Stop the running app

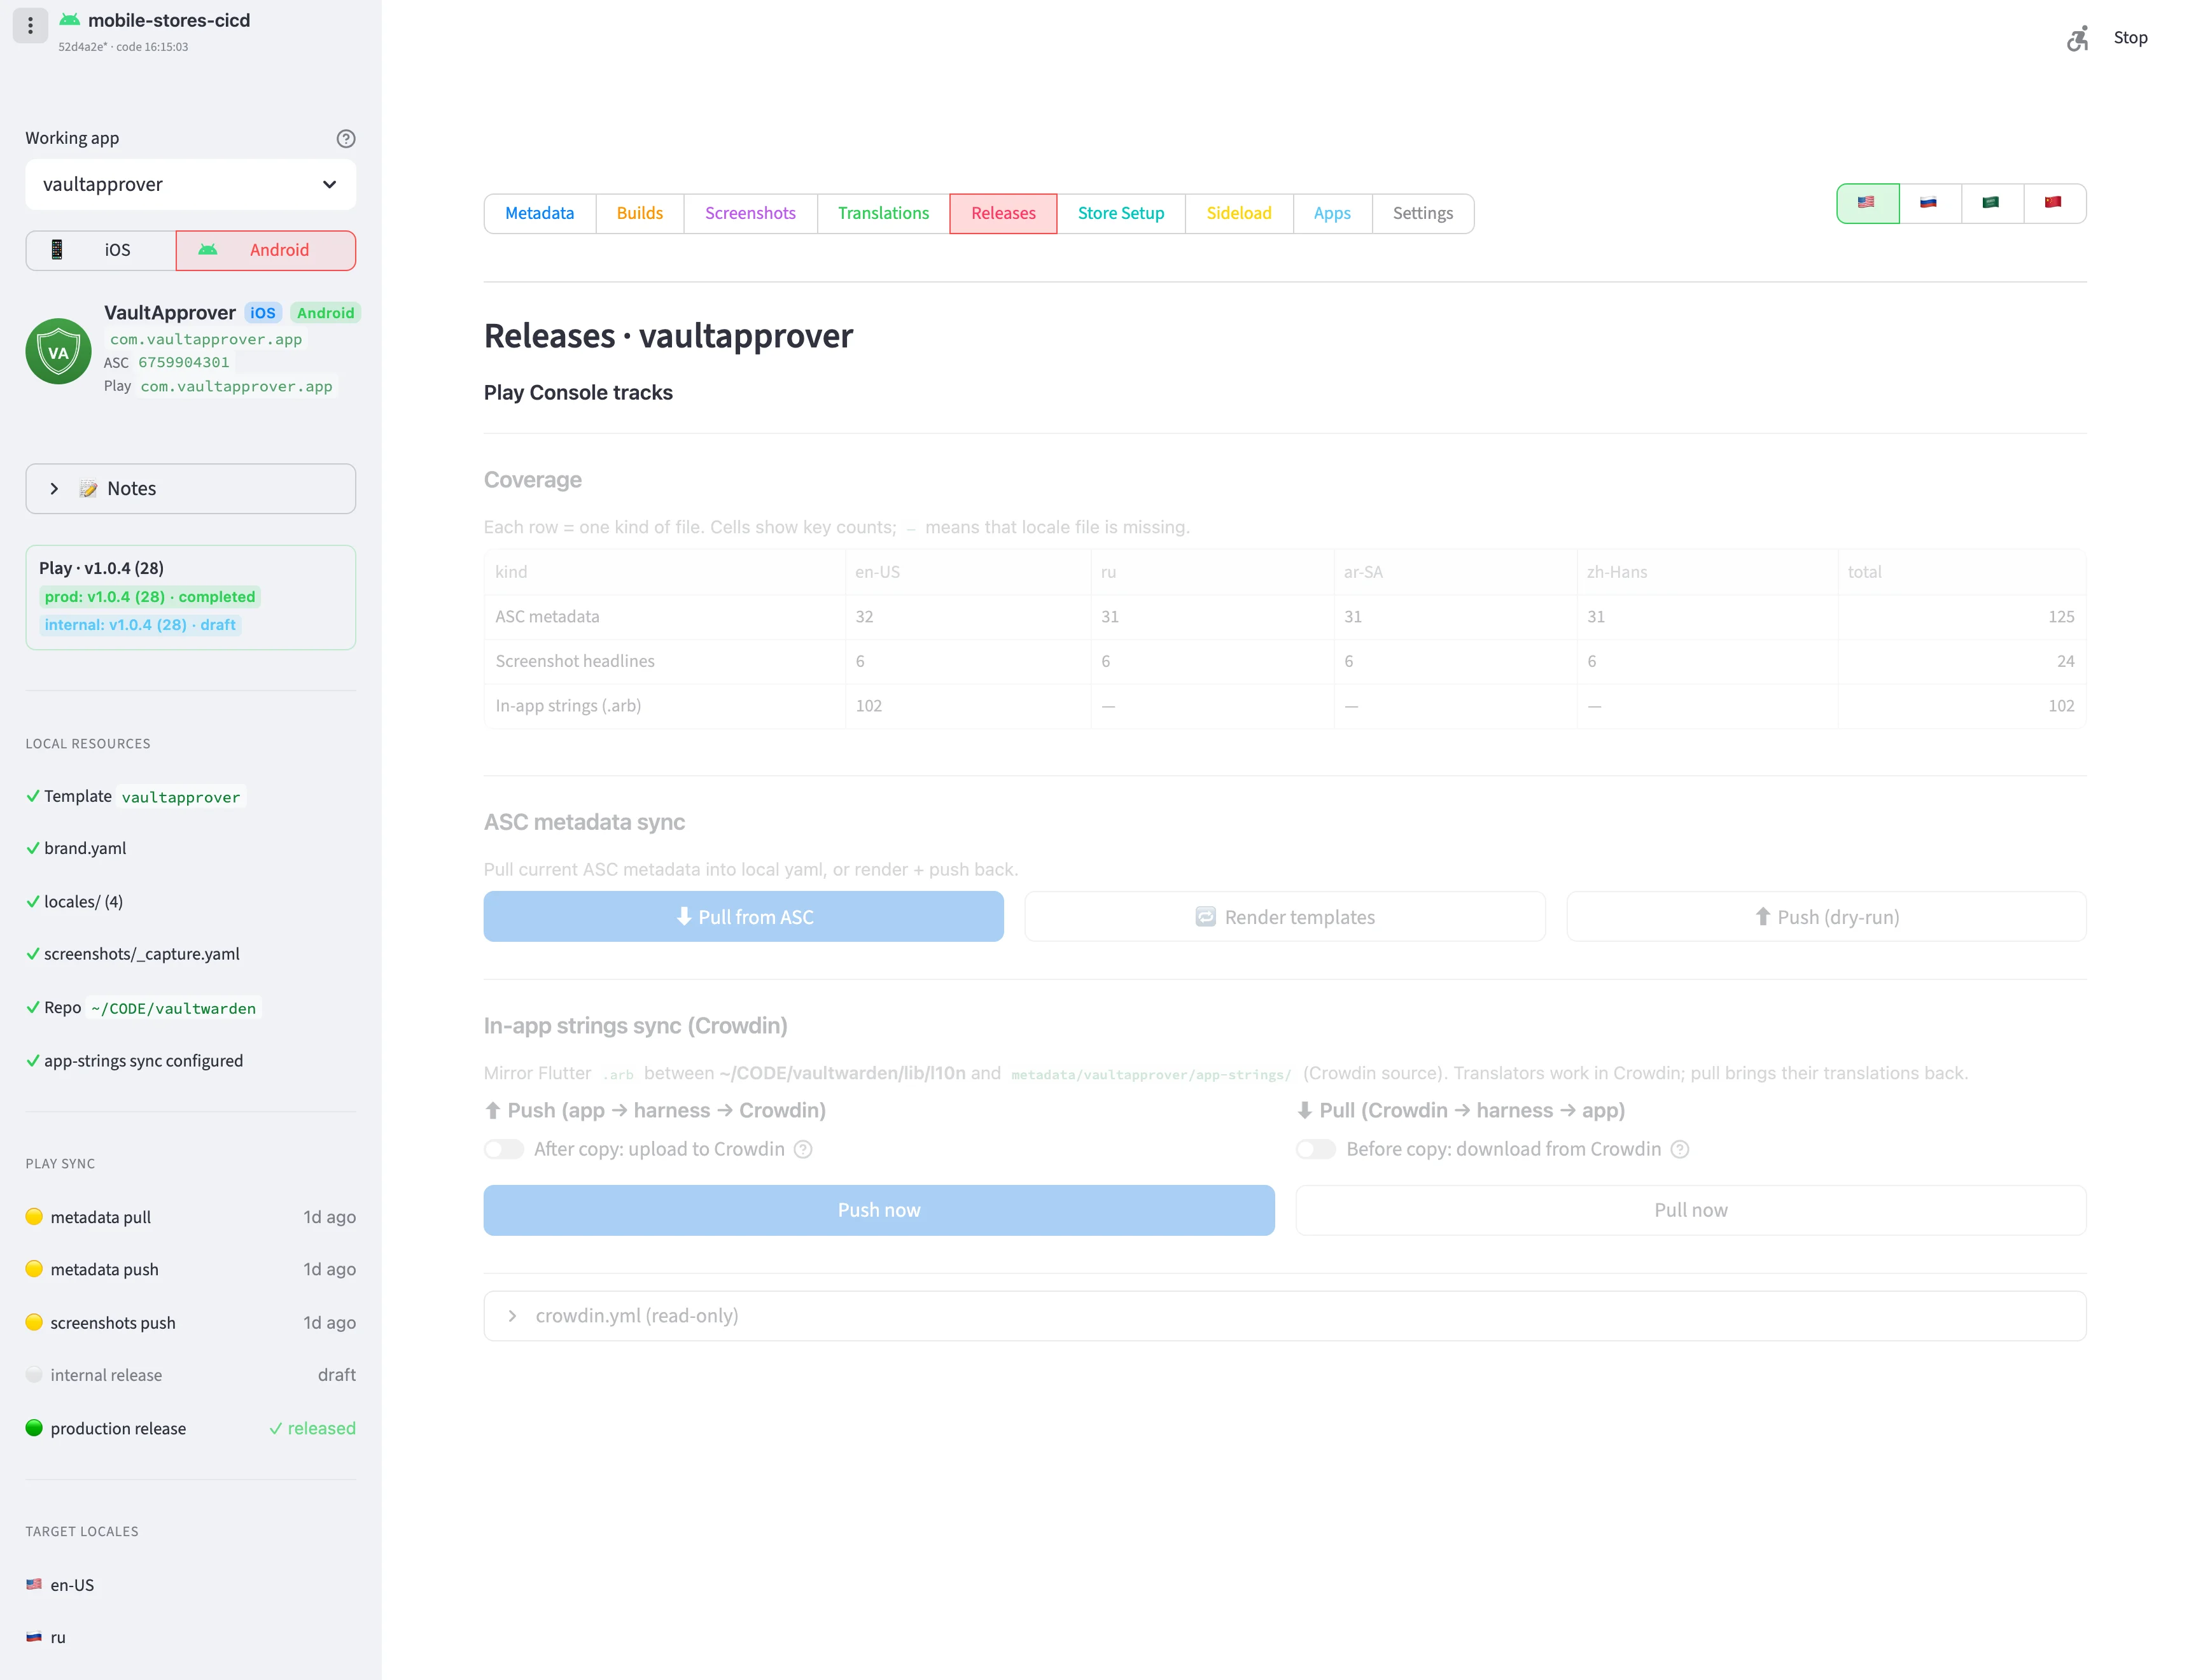pos(2131,38)
